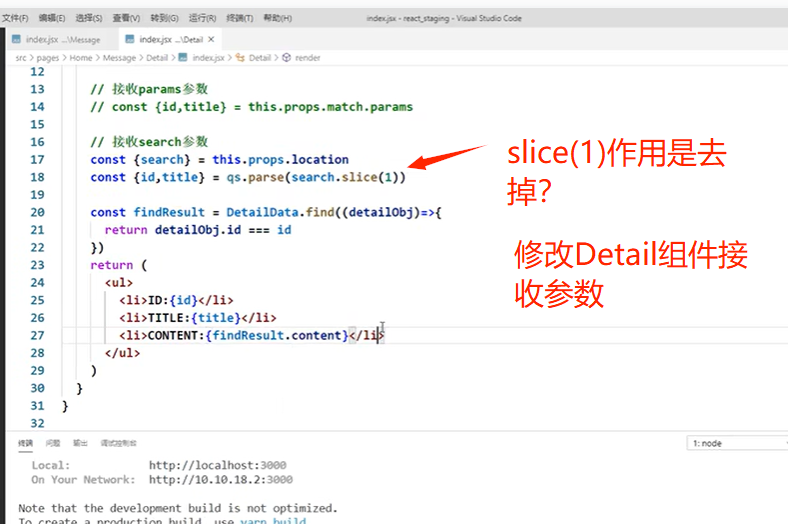Screen dimensions: 788x524
Task: Click 'DetailData.find' on line 20
Action: tap(280, 213)
